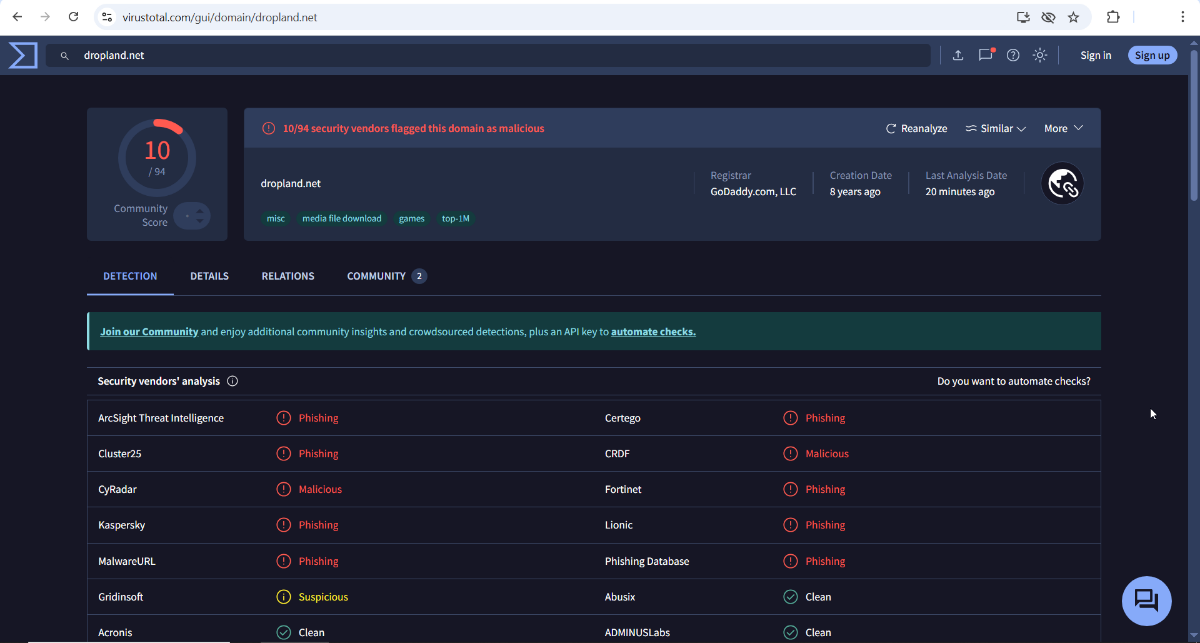Click the misc tag
This screenshot has width=1200, height=643.
coord(275,218)
